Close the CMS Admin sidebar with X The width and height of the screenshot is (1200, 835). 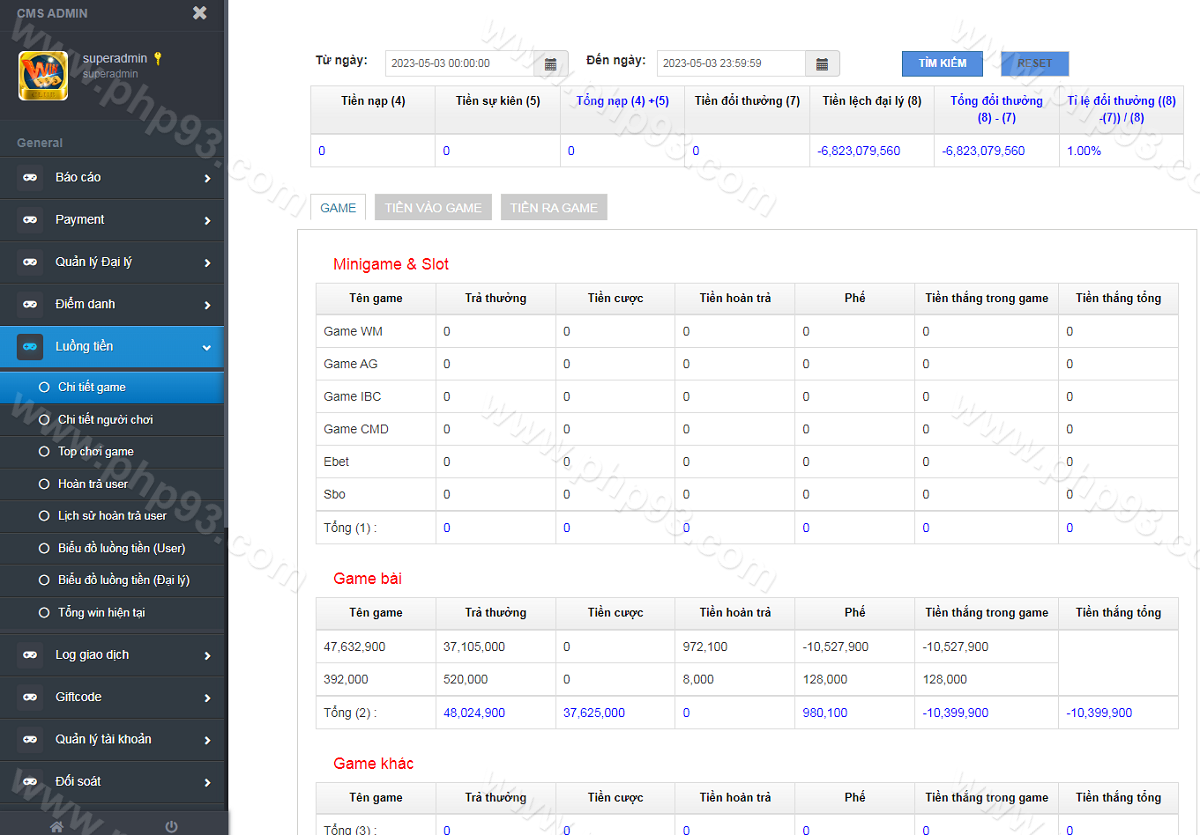pos(200,13)
